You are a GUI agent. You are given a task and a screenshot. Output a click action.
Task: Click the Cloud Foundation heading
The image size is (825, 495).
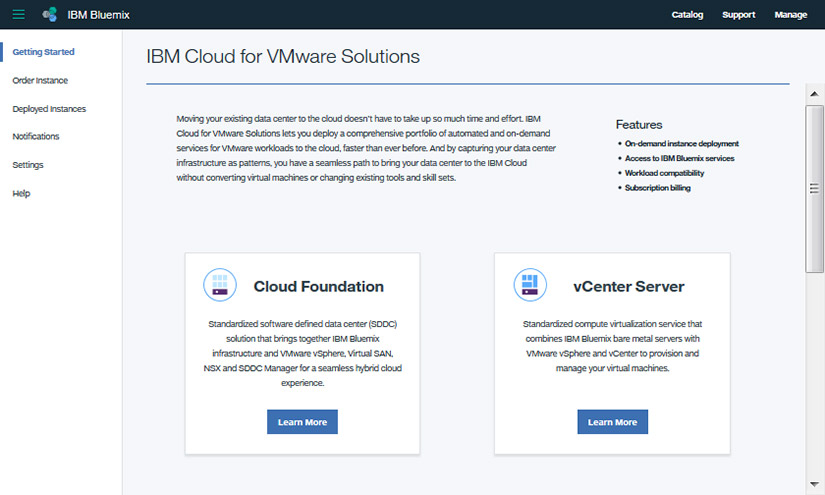[319, 286]
